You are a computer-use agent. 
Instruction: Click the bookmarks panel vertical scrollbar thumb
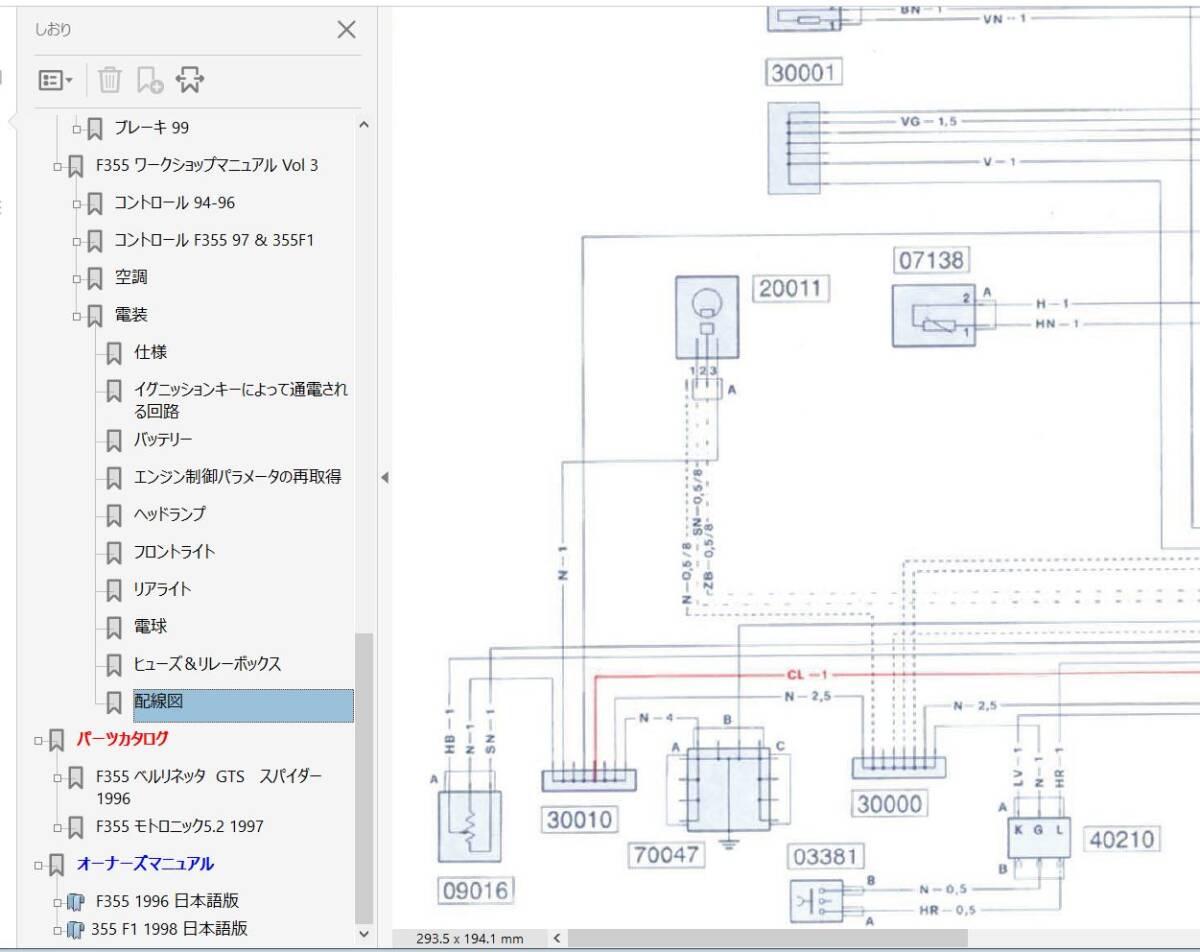coord(364,778)
